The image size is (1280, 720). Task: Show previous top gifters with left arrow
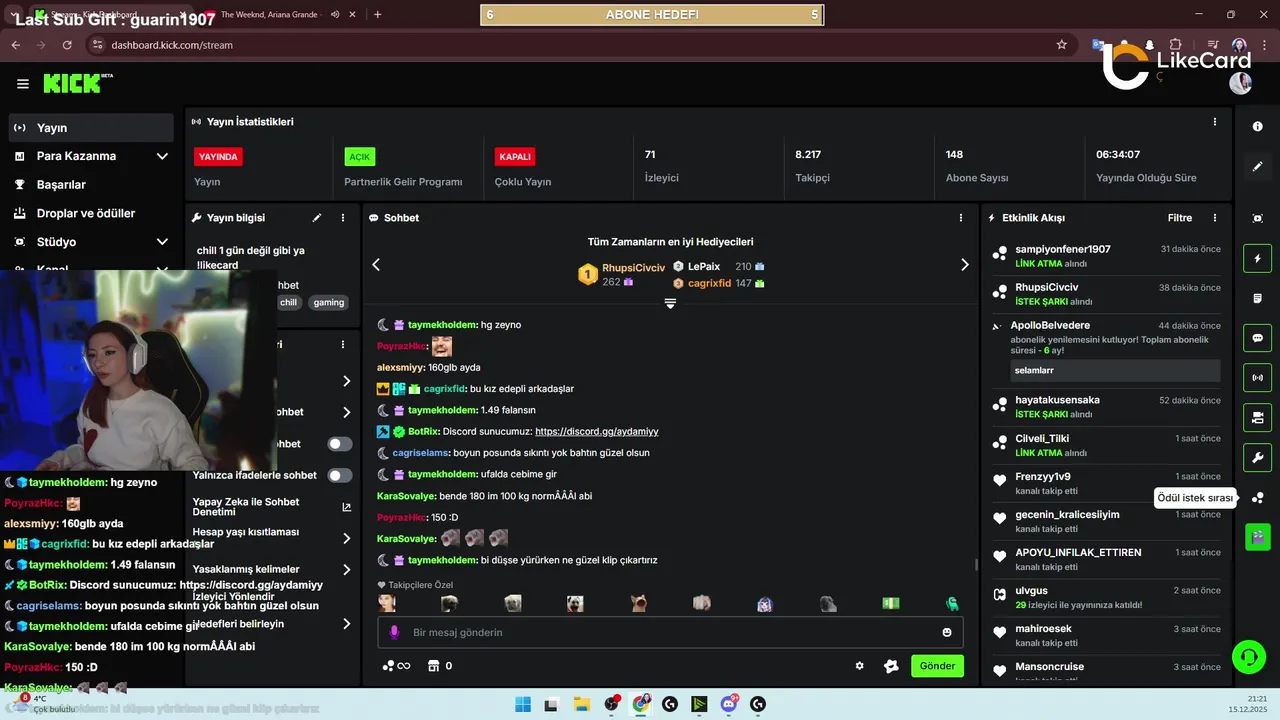pyautogui.click(x=376, y=265)
